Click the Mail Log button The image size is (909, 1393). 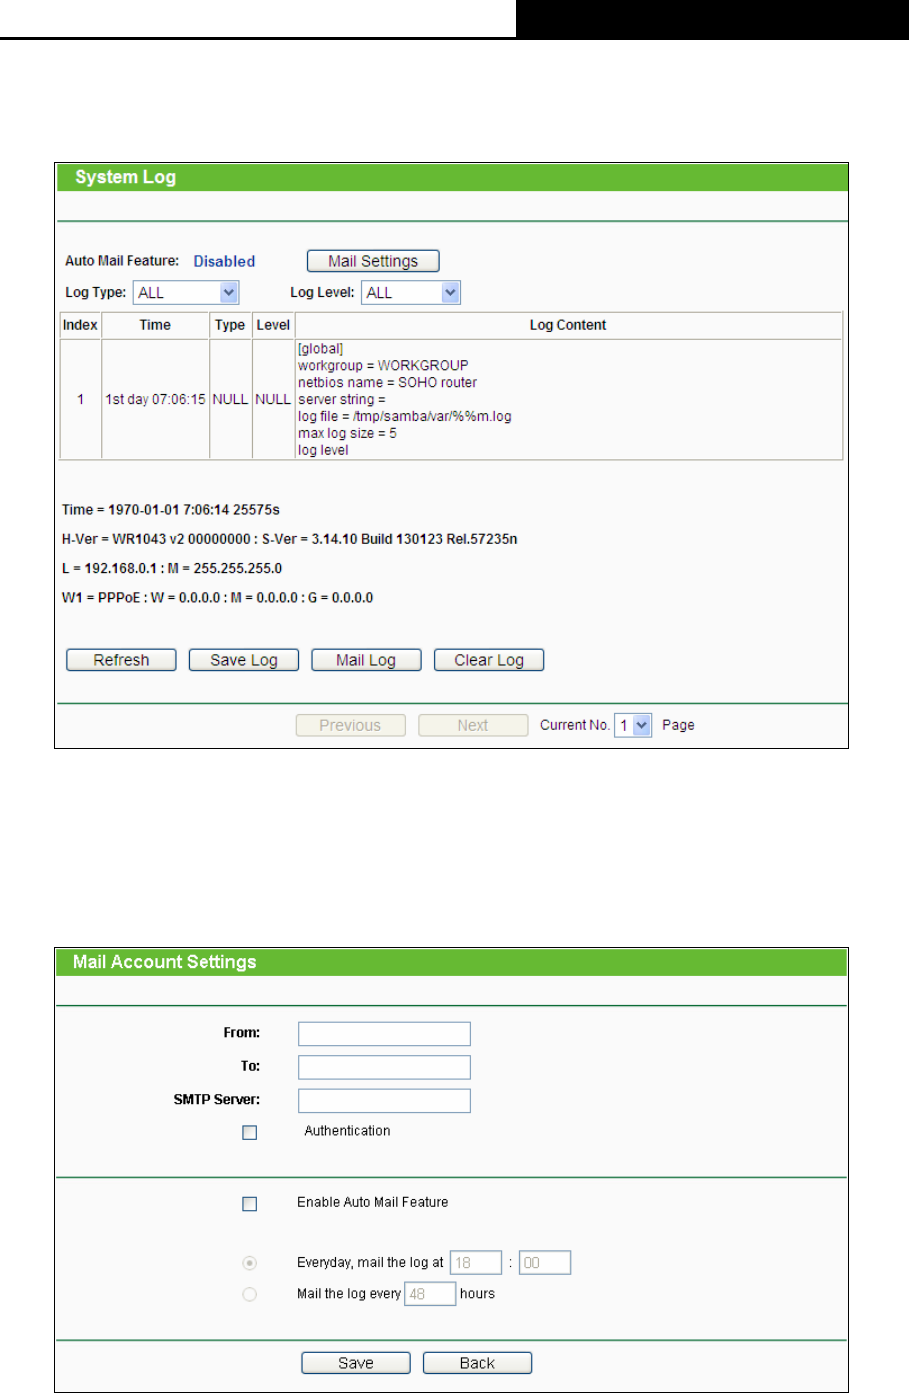point(366,660)
